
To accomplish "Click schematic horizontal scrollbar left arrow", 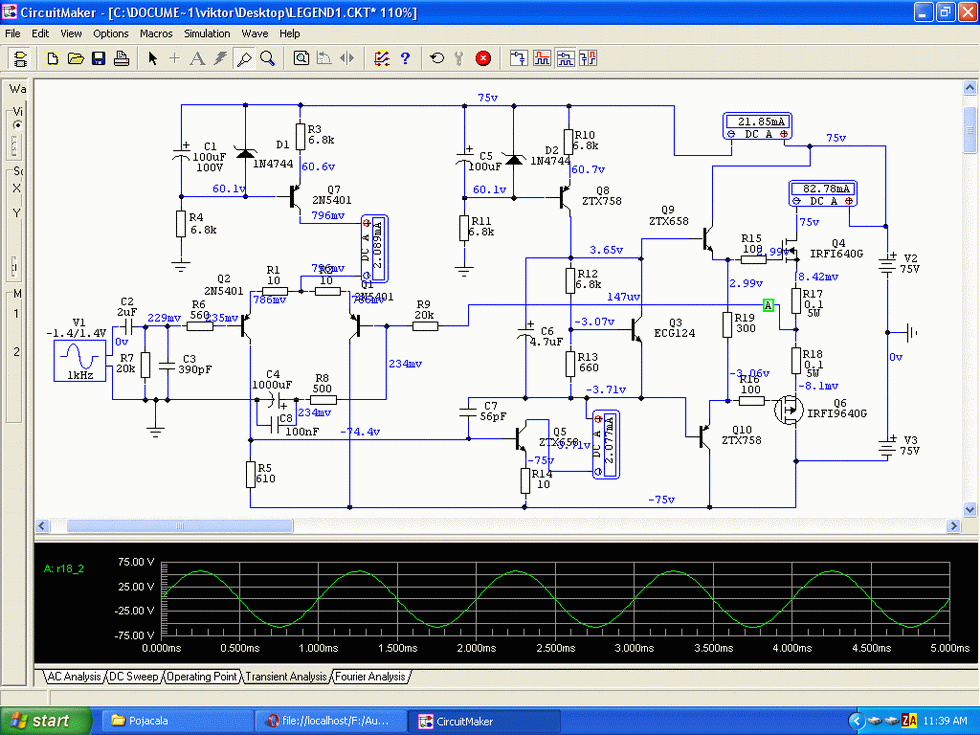I will [42, 526].
